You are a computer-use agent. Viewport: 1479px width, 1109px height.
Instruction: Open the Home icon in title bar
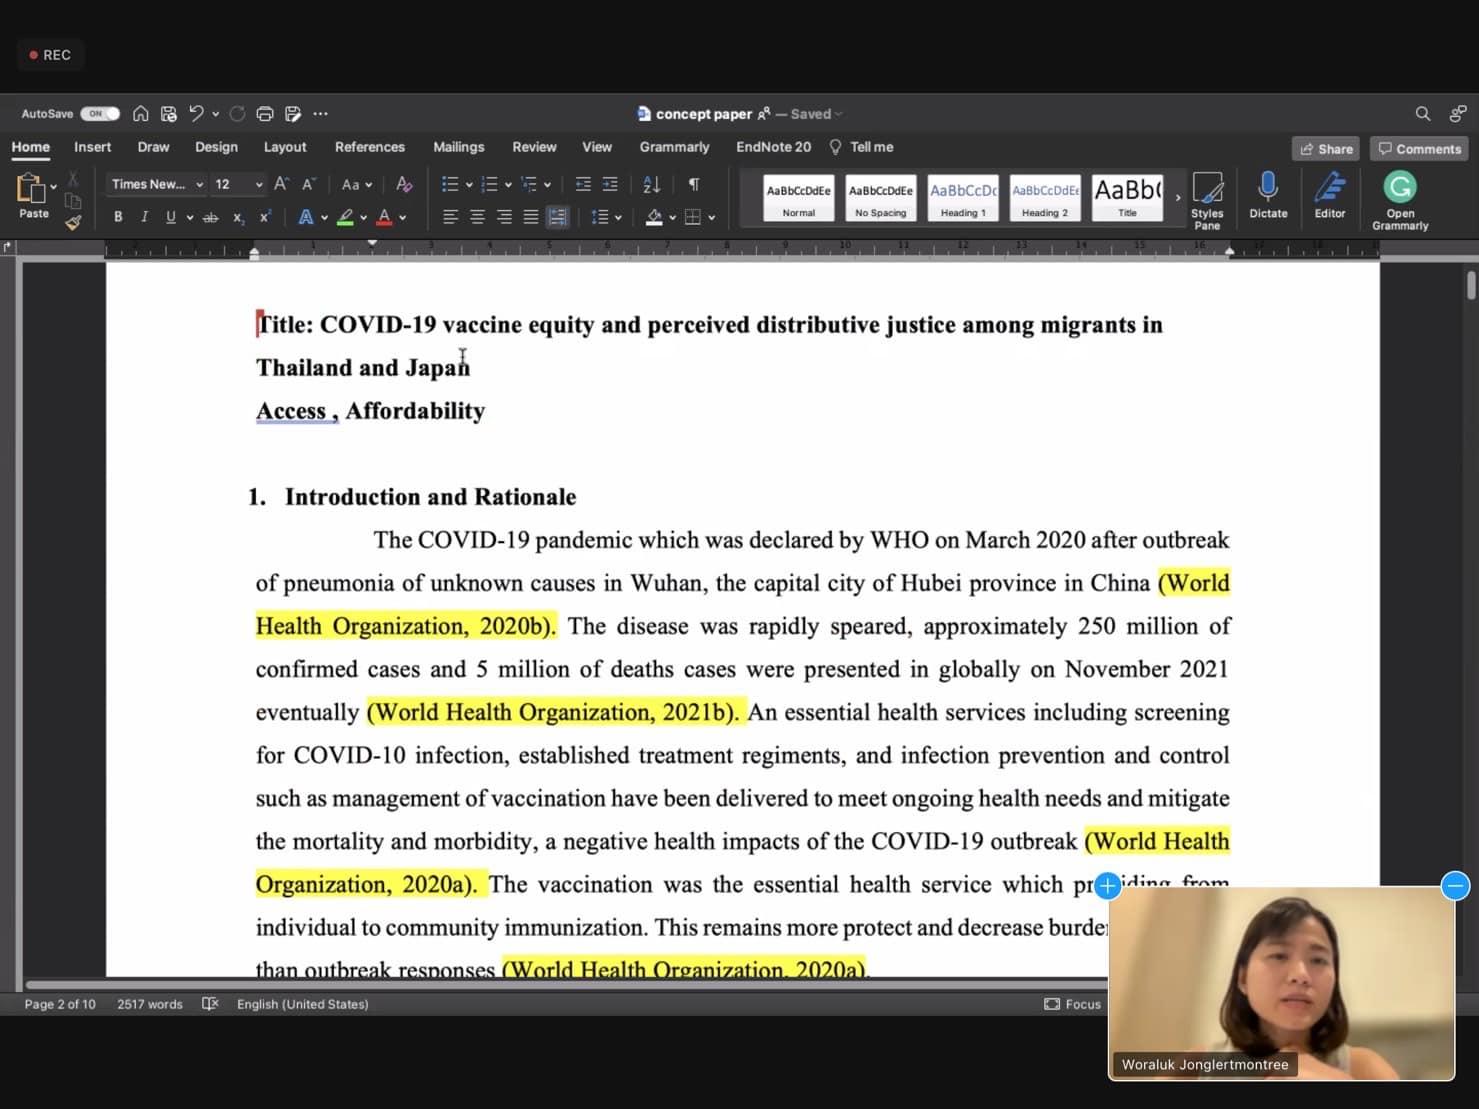point(141,114)
